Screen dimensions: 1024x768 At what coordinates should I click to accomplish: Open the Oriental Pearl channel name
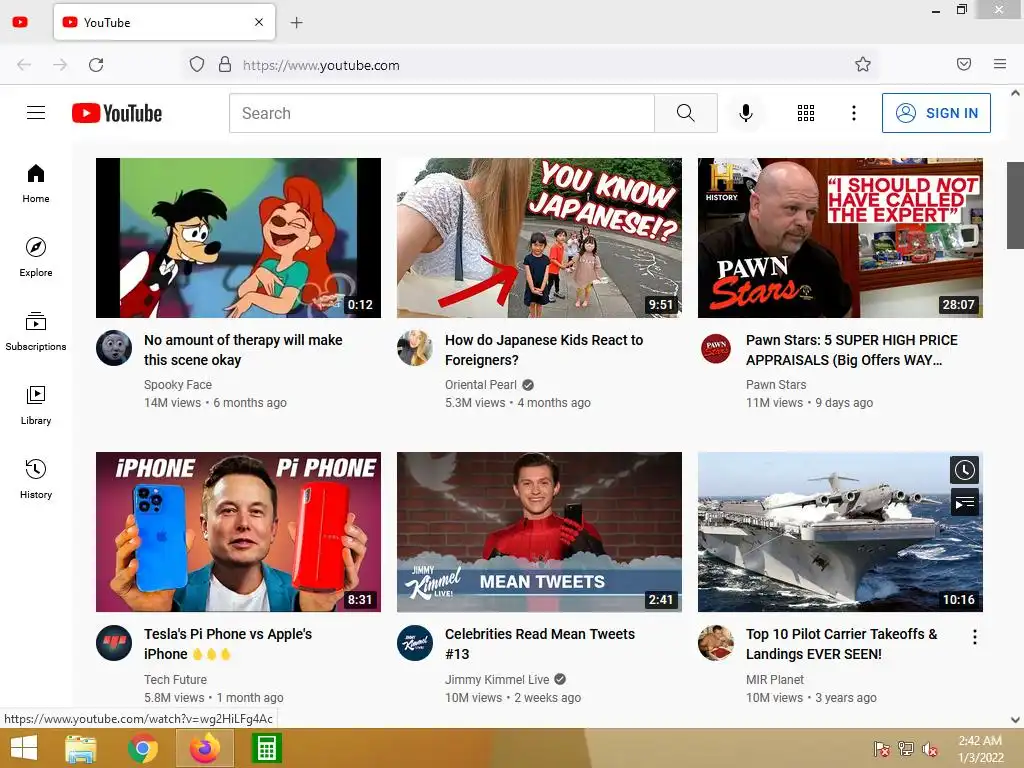coord(481,385)
